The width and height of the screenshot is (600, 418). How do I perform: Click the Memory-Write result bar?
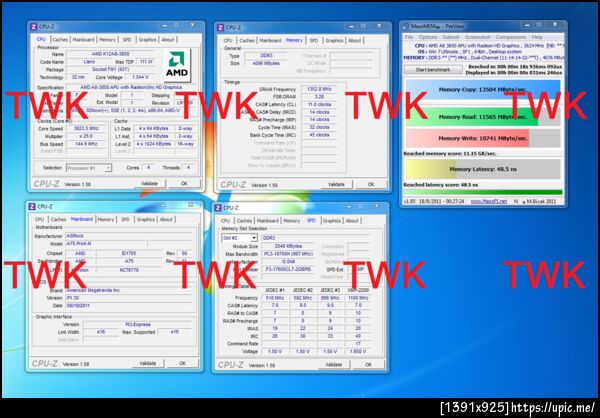[x=483, y=138]
